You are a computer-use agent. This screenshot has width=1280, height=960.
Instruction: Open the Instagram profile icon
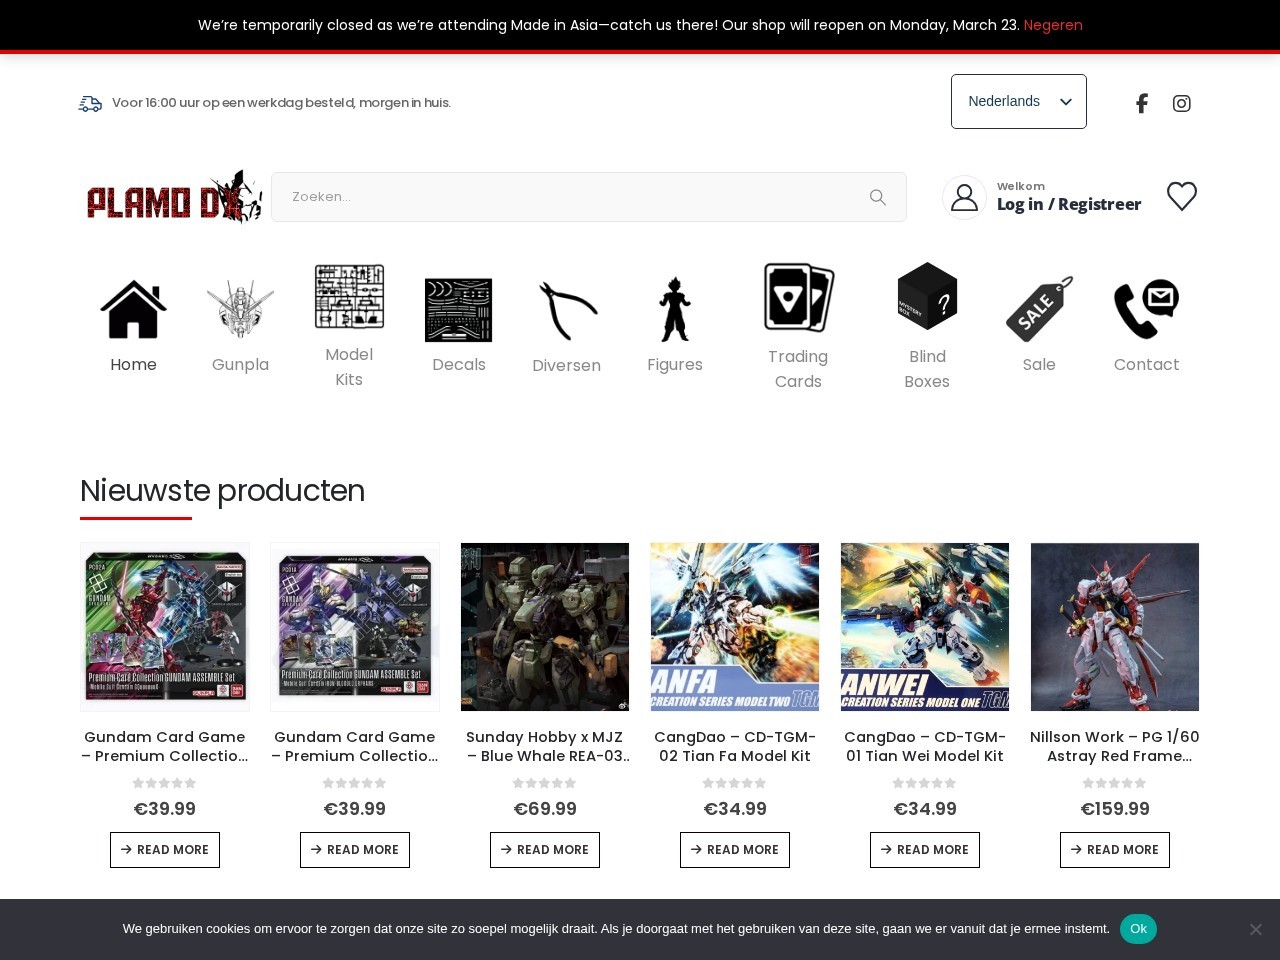click(1181, 103)
